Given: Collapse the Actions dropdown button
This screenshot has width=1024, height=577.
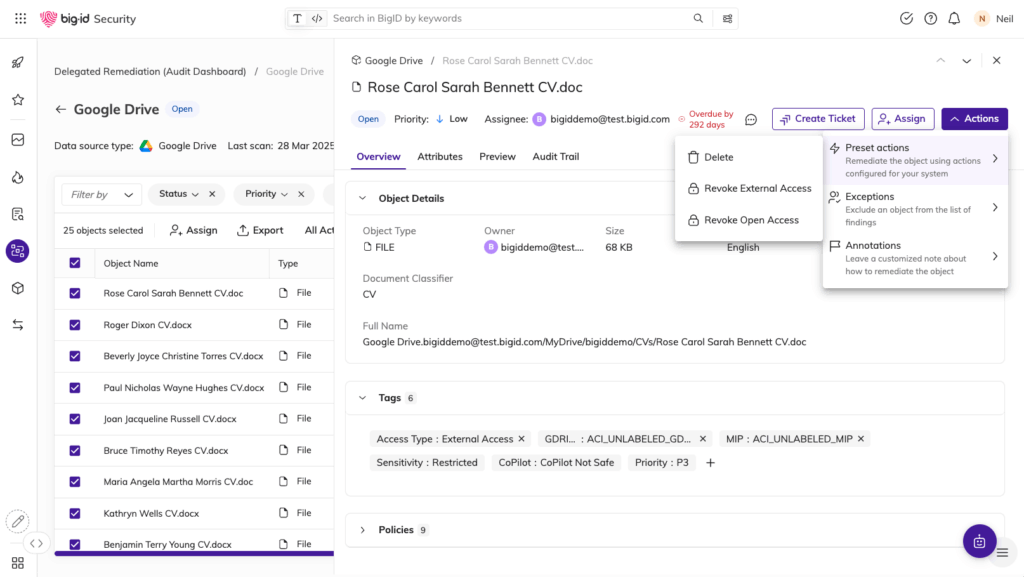Looking at the screenshot, I should tap(974, 119).
